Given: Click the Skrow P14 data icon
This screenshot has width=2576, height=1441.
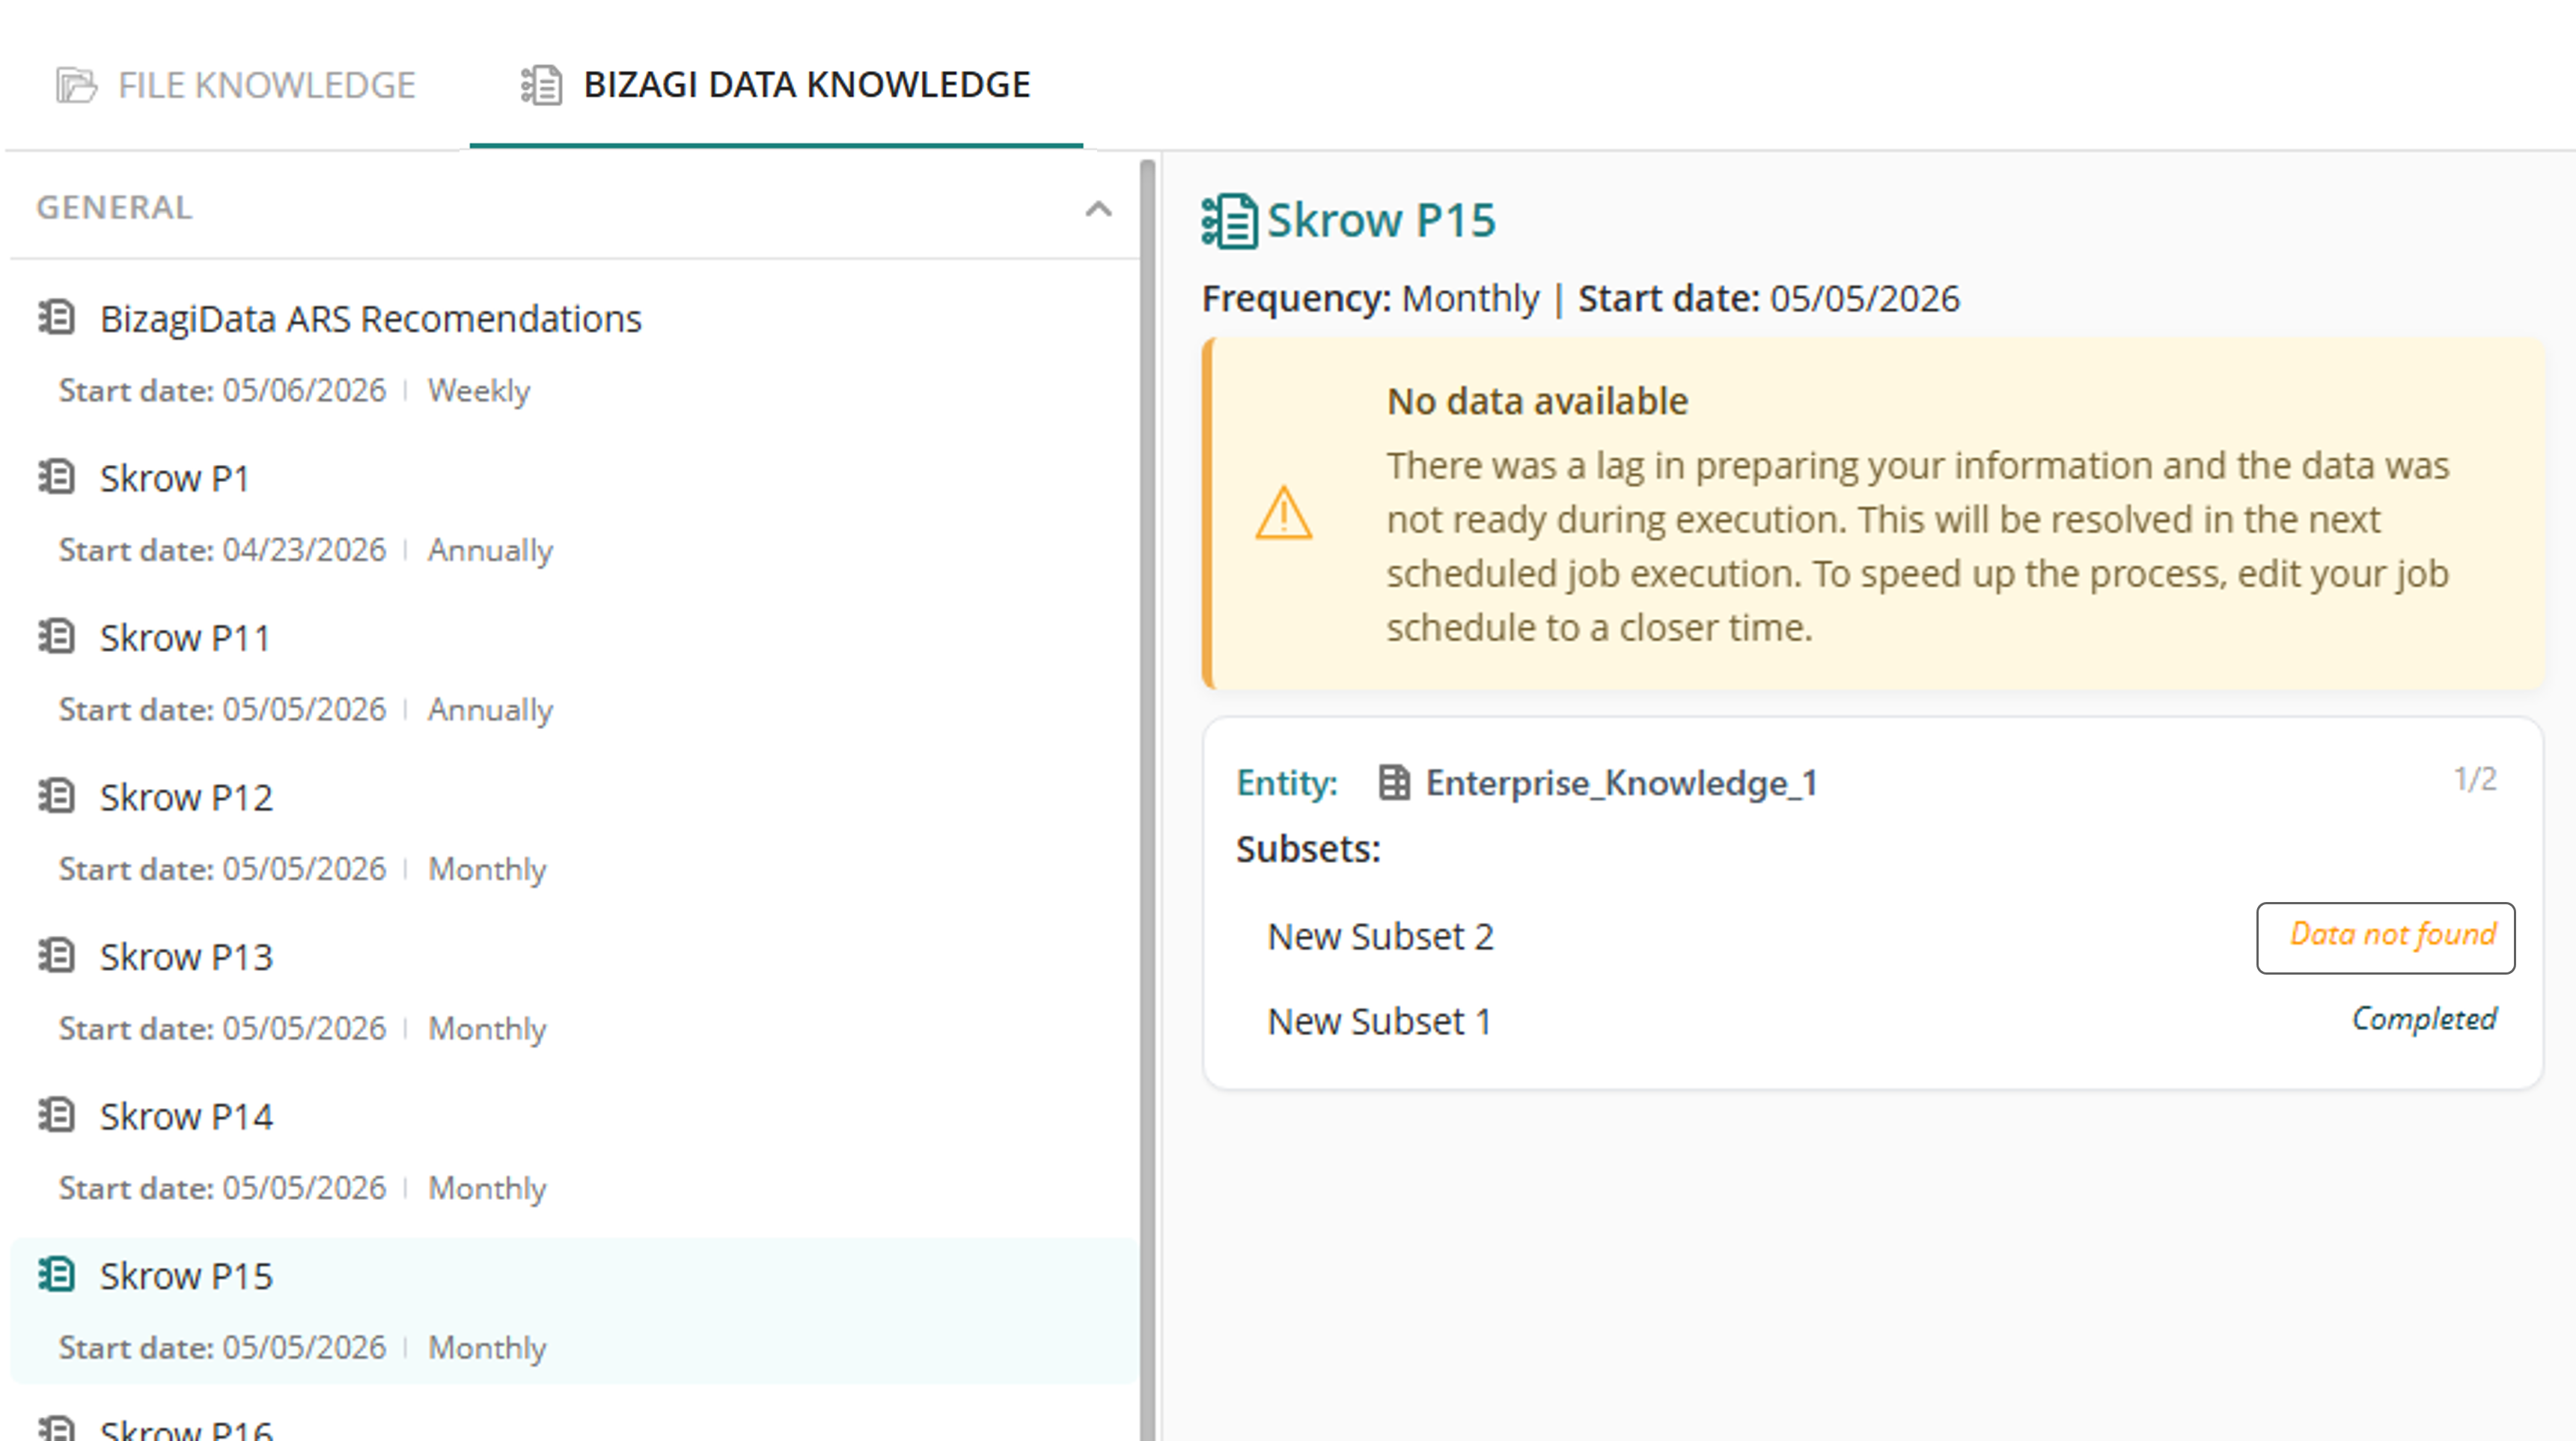Looking at the screenshot, I should tap(57, 1115).
